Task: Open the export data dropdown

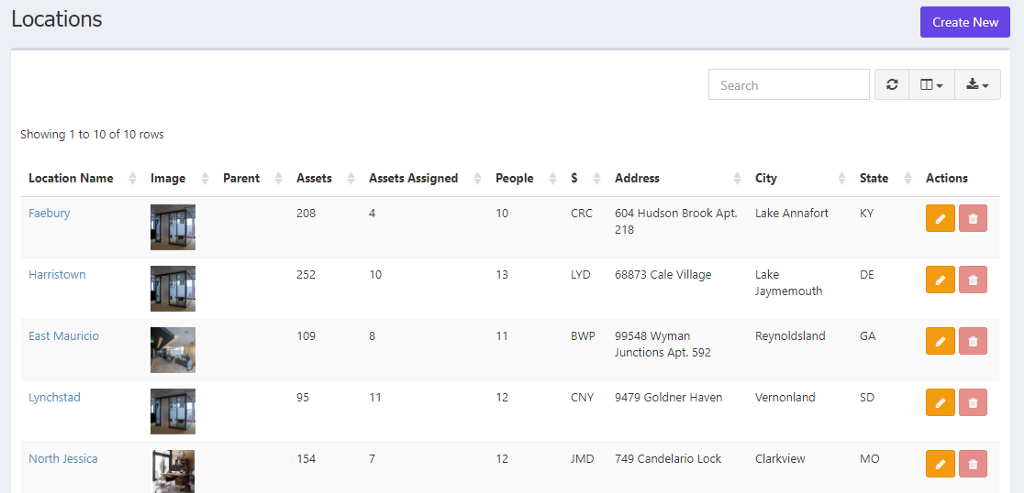Action: 977,85
